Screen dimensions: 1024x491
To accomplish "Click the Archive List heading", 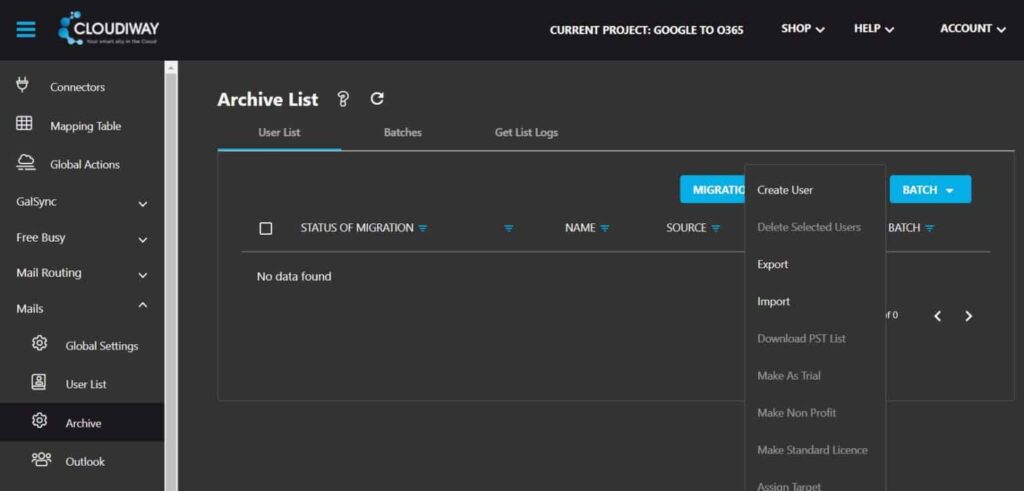I will pyautogui.click(x=268, y=99).
